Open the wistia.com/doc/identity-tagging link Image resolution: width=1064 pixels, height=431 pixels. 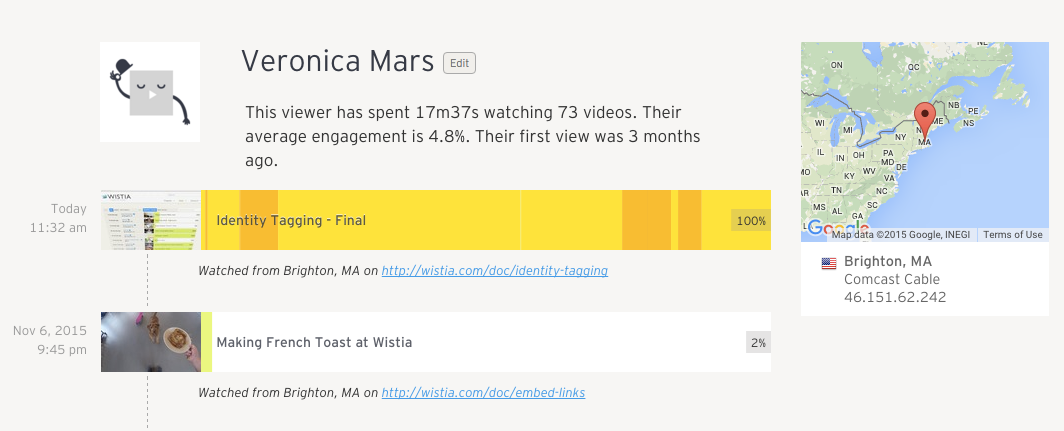pyautogui.click(x=495, y=271)
